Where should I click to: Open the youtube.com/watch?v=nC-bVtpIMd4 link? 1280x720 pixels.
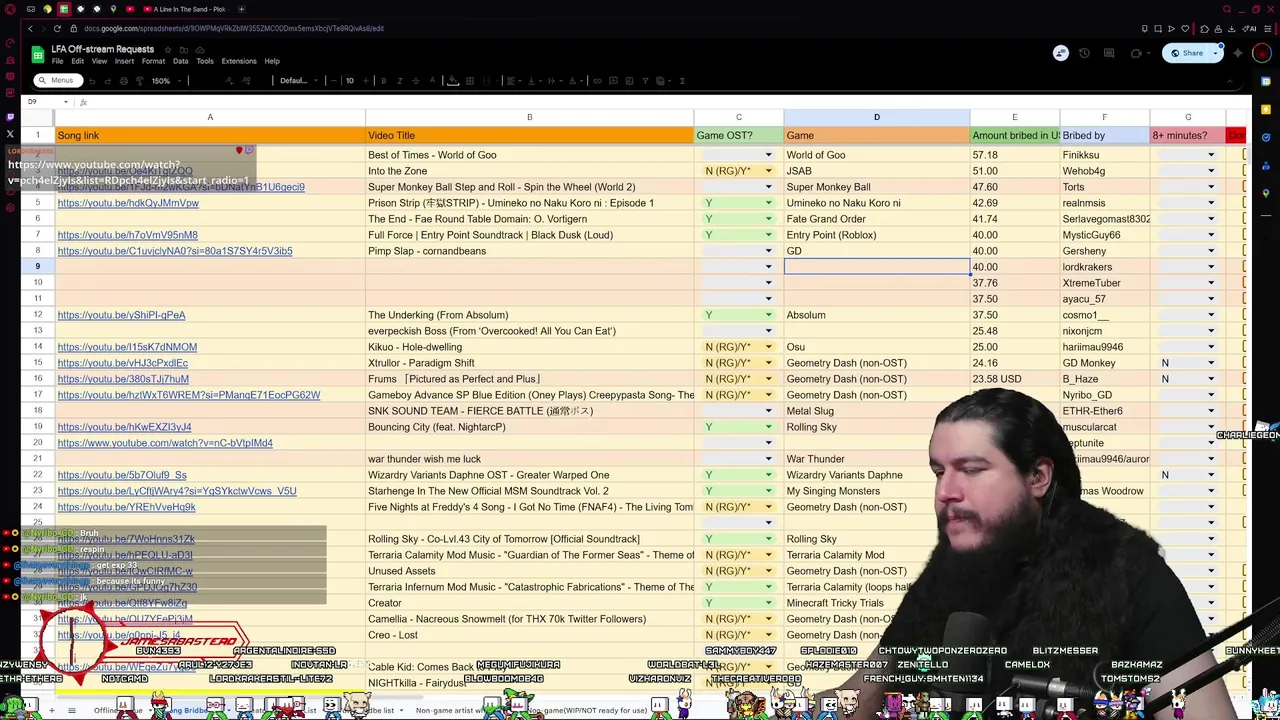pos(165,443)
